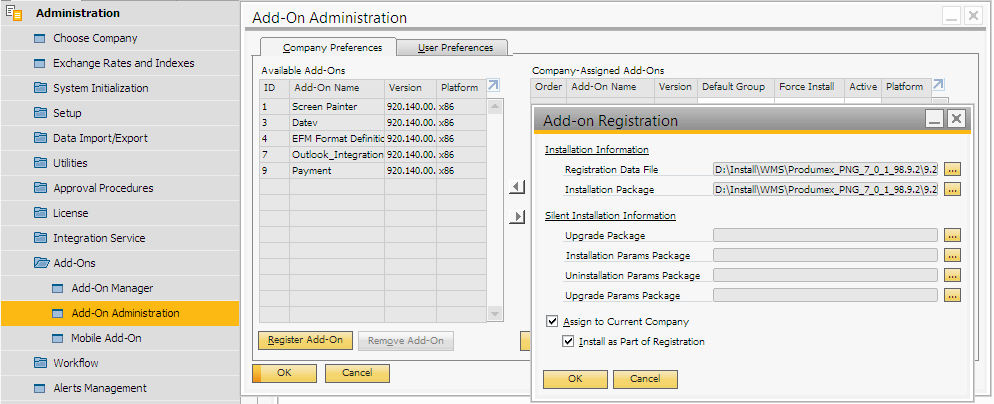
Task: Confirm Add-on Registration with OK
Action: 574,380
